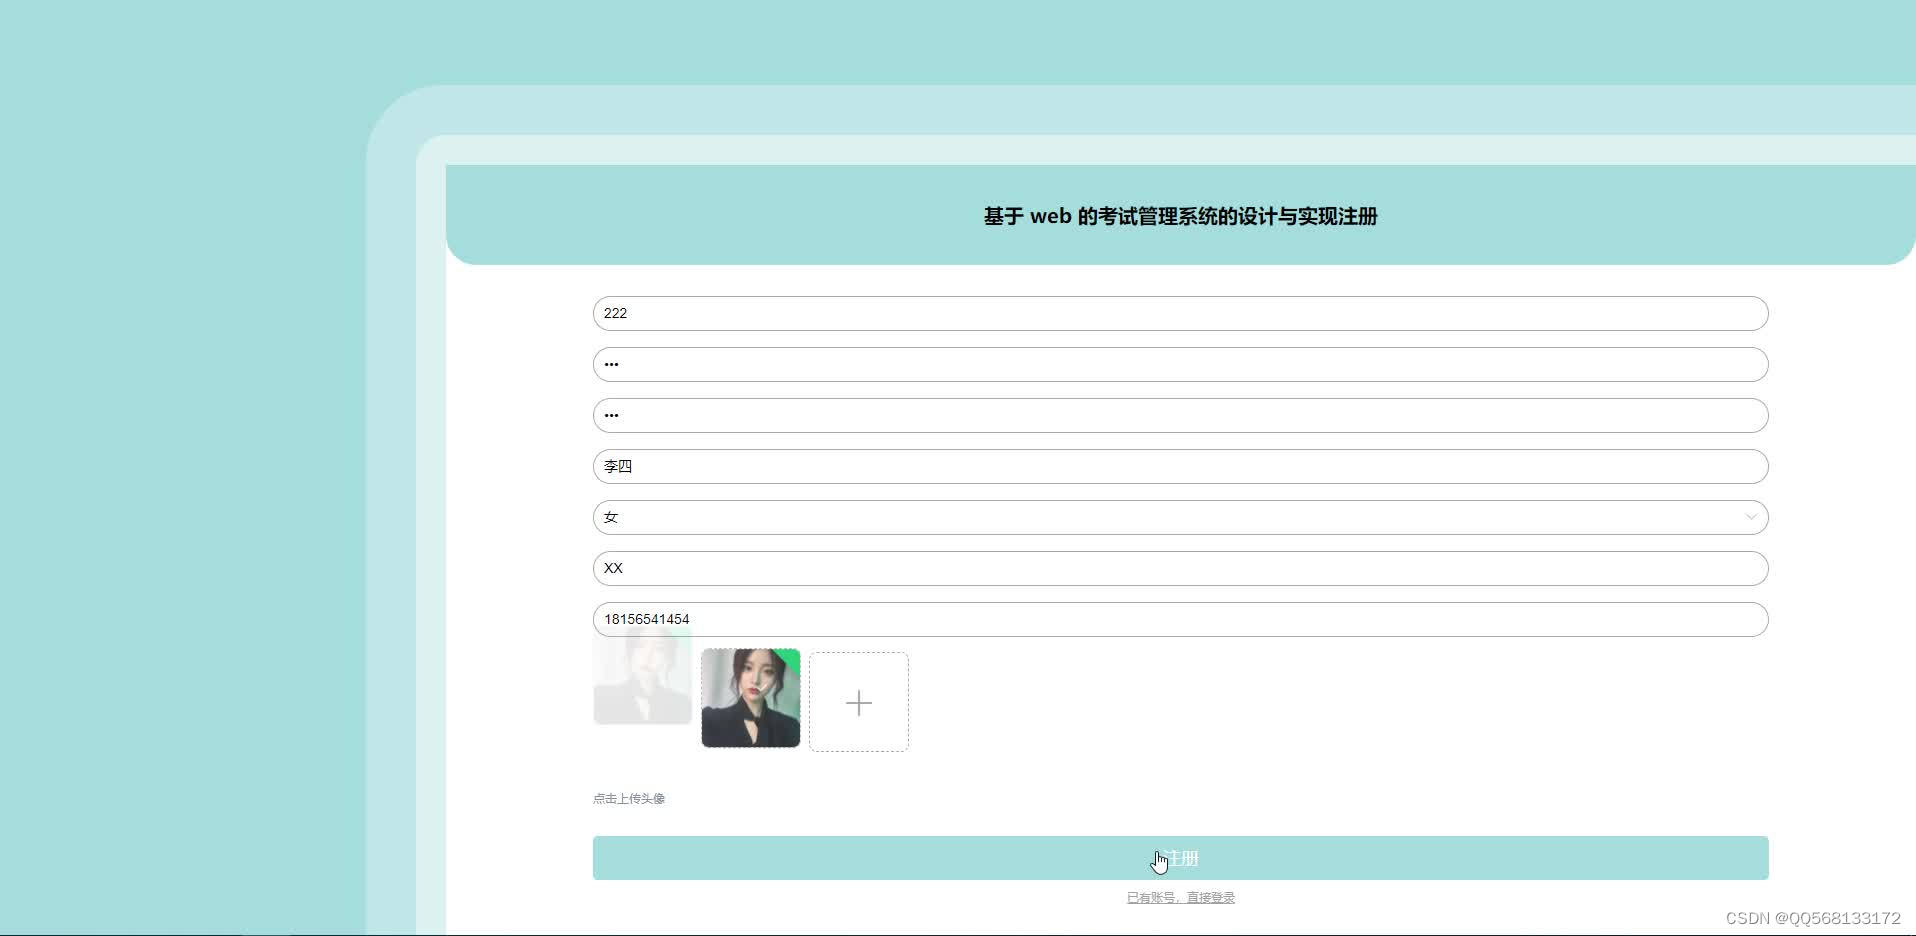
Task: Select the black-outfit avatar thumbnail
Action: pos(750,698)
